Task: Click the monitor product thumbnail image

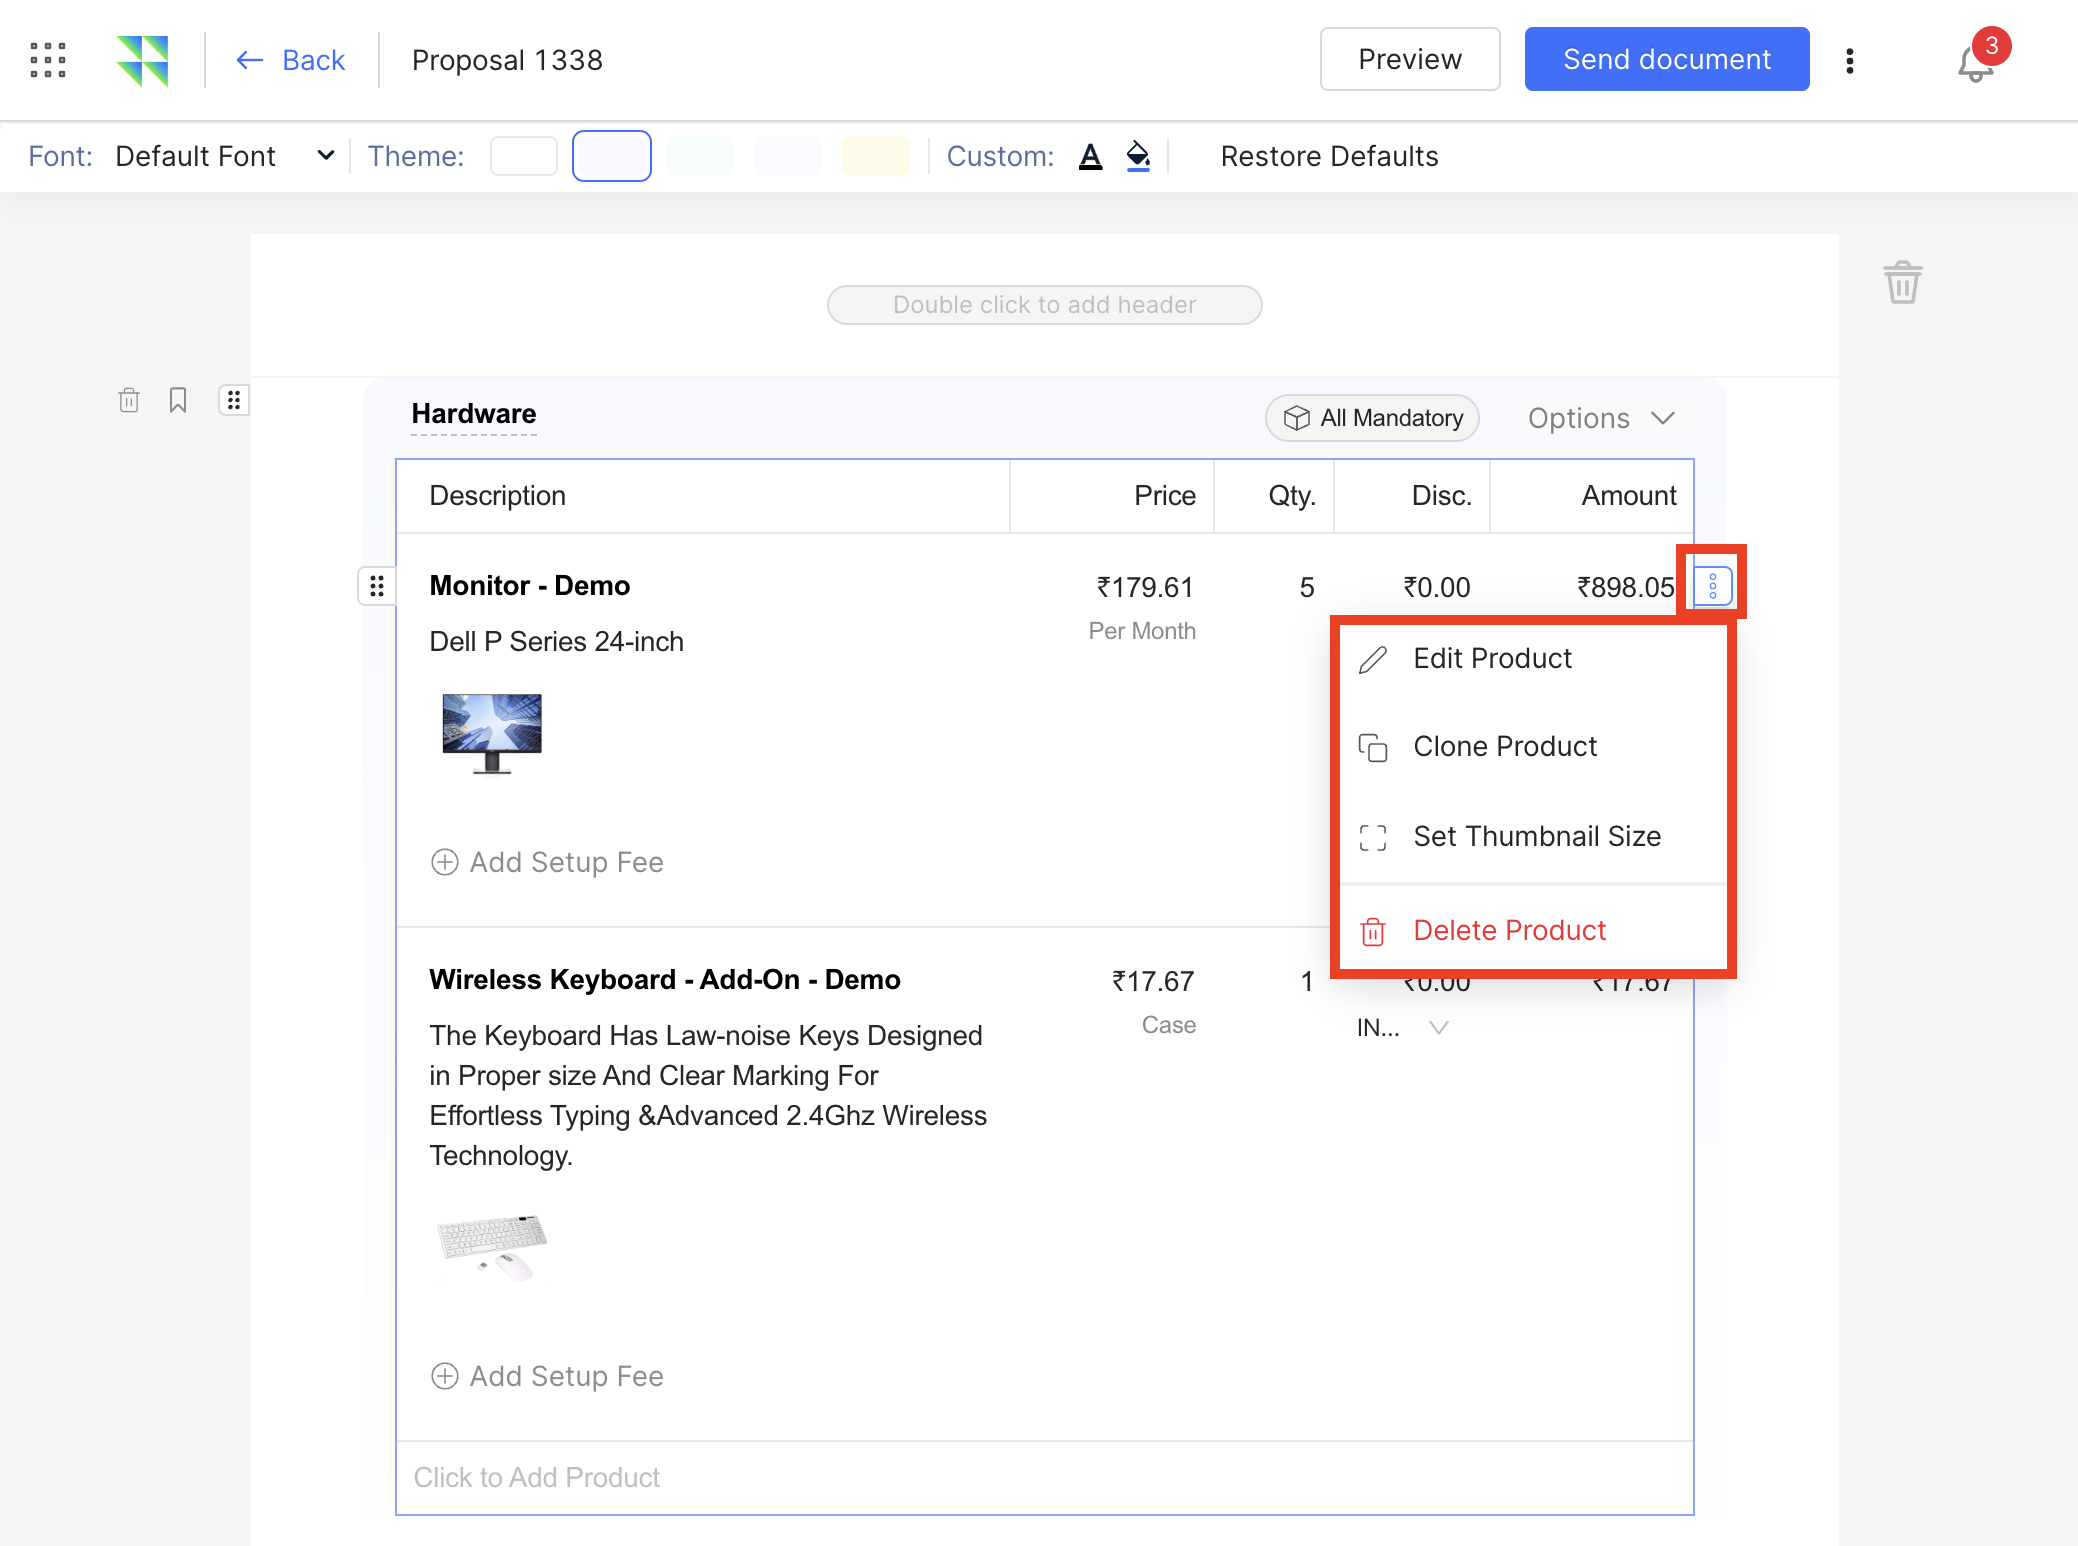Action: [x=492, y=733]
